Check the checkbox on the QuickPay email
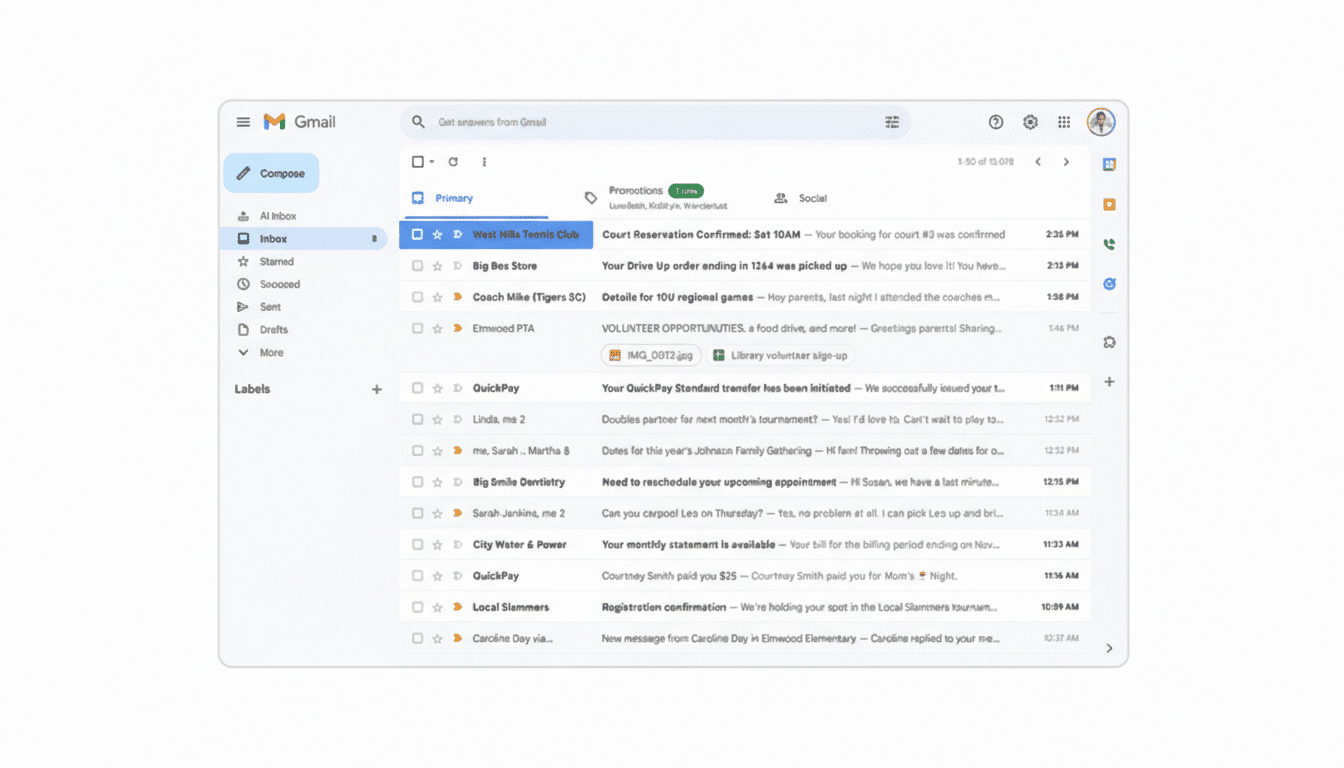 pyautogui.click(x=418, y=387)
